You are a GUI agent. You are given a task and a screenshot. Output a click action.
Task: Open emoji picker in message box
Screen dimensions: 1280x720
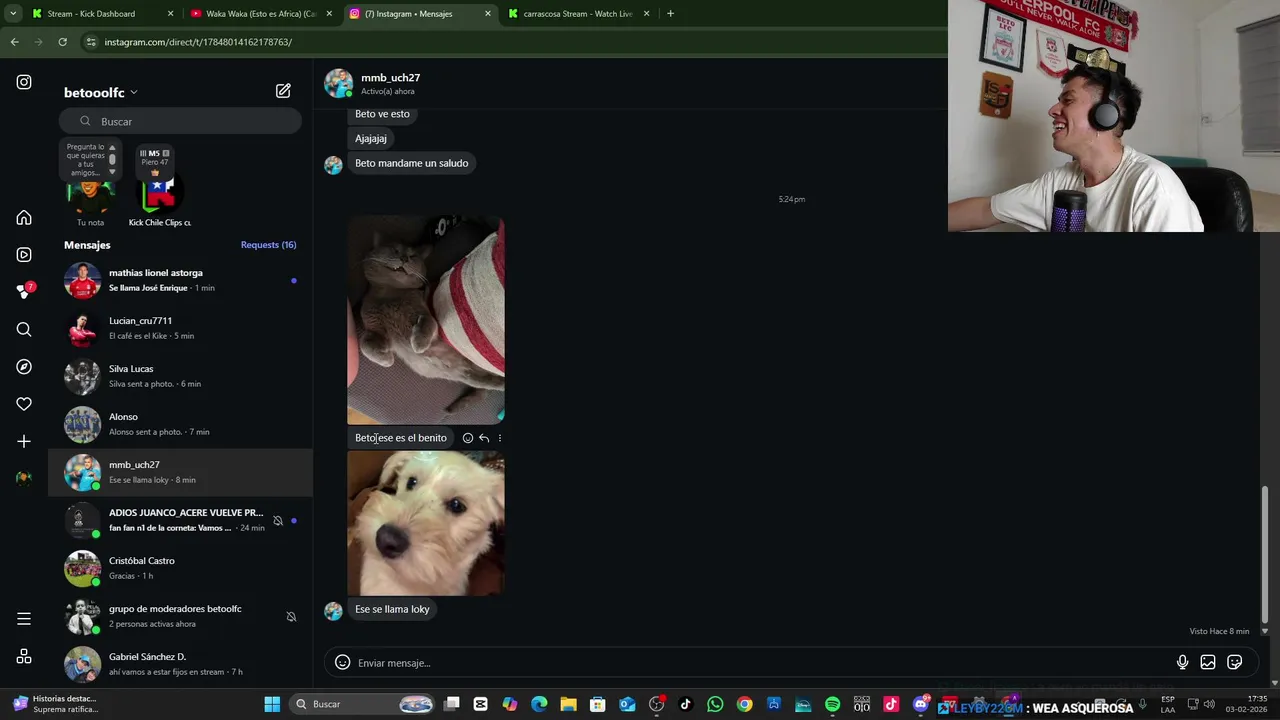[342, 662]
